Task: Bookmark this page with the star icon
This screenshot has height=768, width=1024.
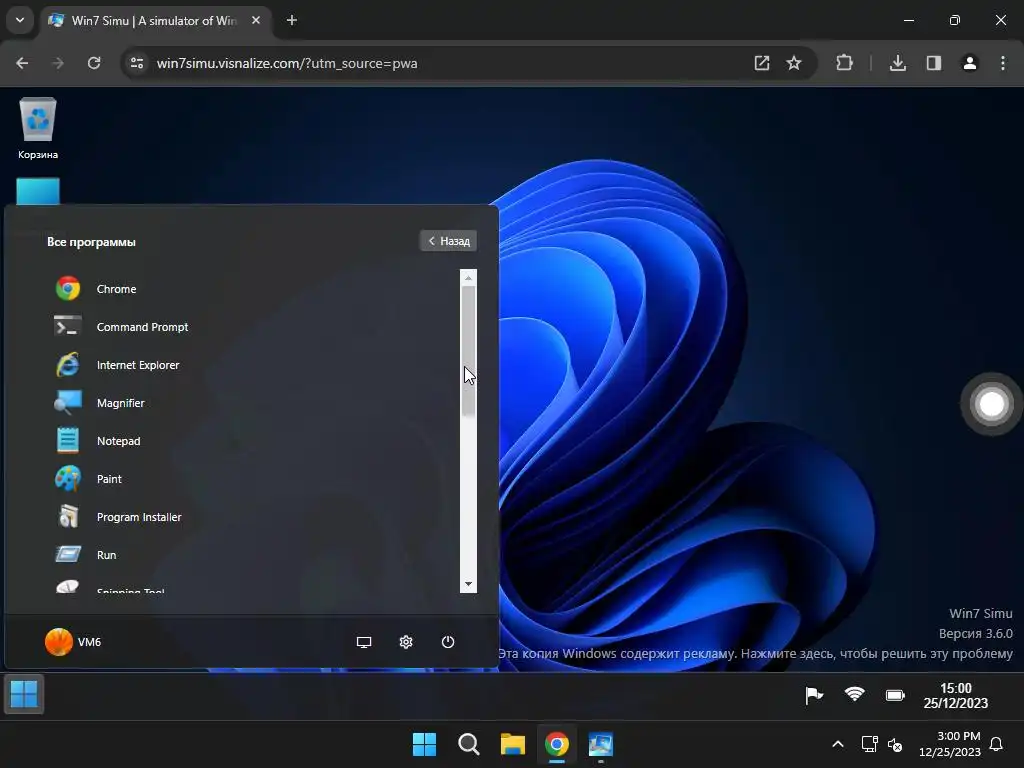Action: tap(793, 63)
